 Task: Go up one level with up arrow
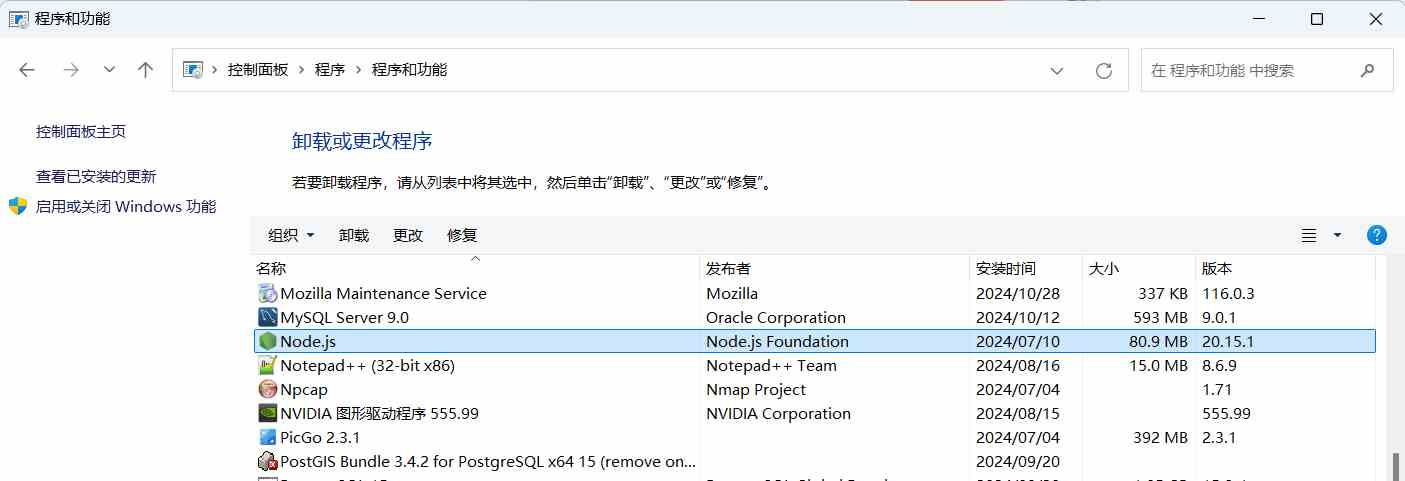point(146,69)
